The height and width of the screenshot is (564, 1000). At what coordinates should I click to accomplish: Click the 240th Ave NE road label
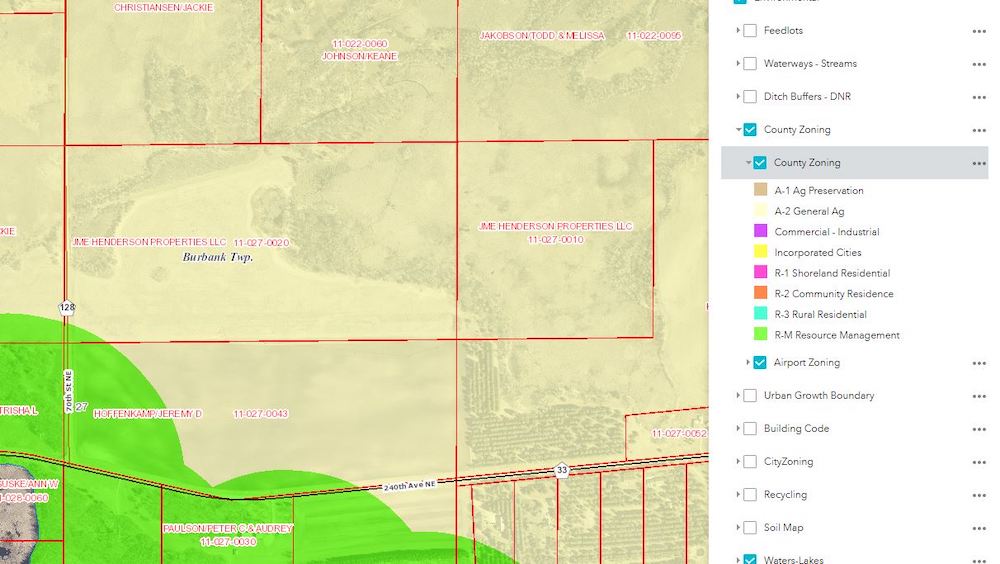pos(411,486)
